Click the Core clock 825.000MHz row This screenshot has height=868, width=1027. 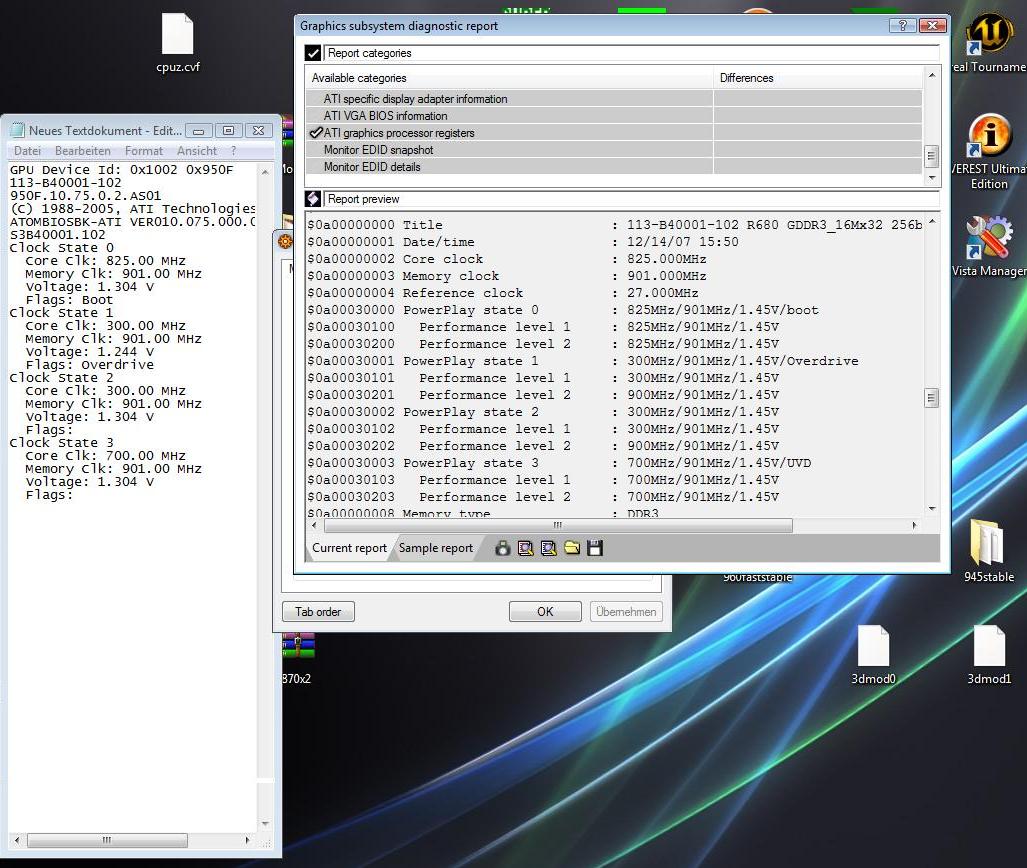click(507, 259)
